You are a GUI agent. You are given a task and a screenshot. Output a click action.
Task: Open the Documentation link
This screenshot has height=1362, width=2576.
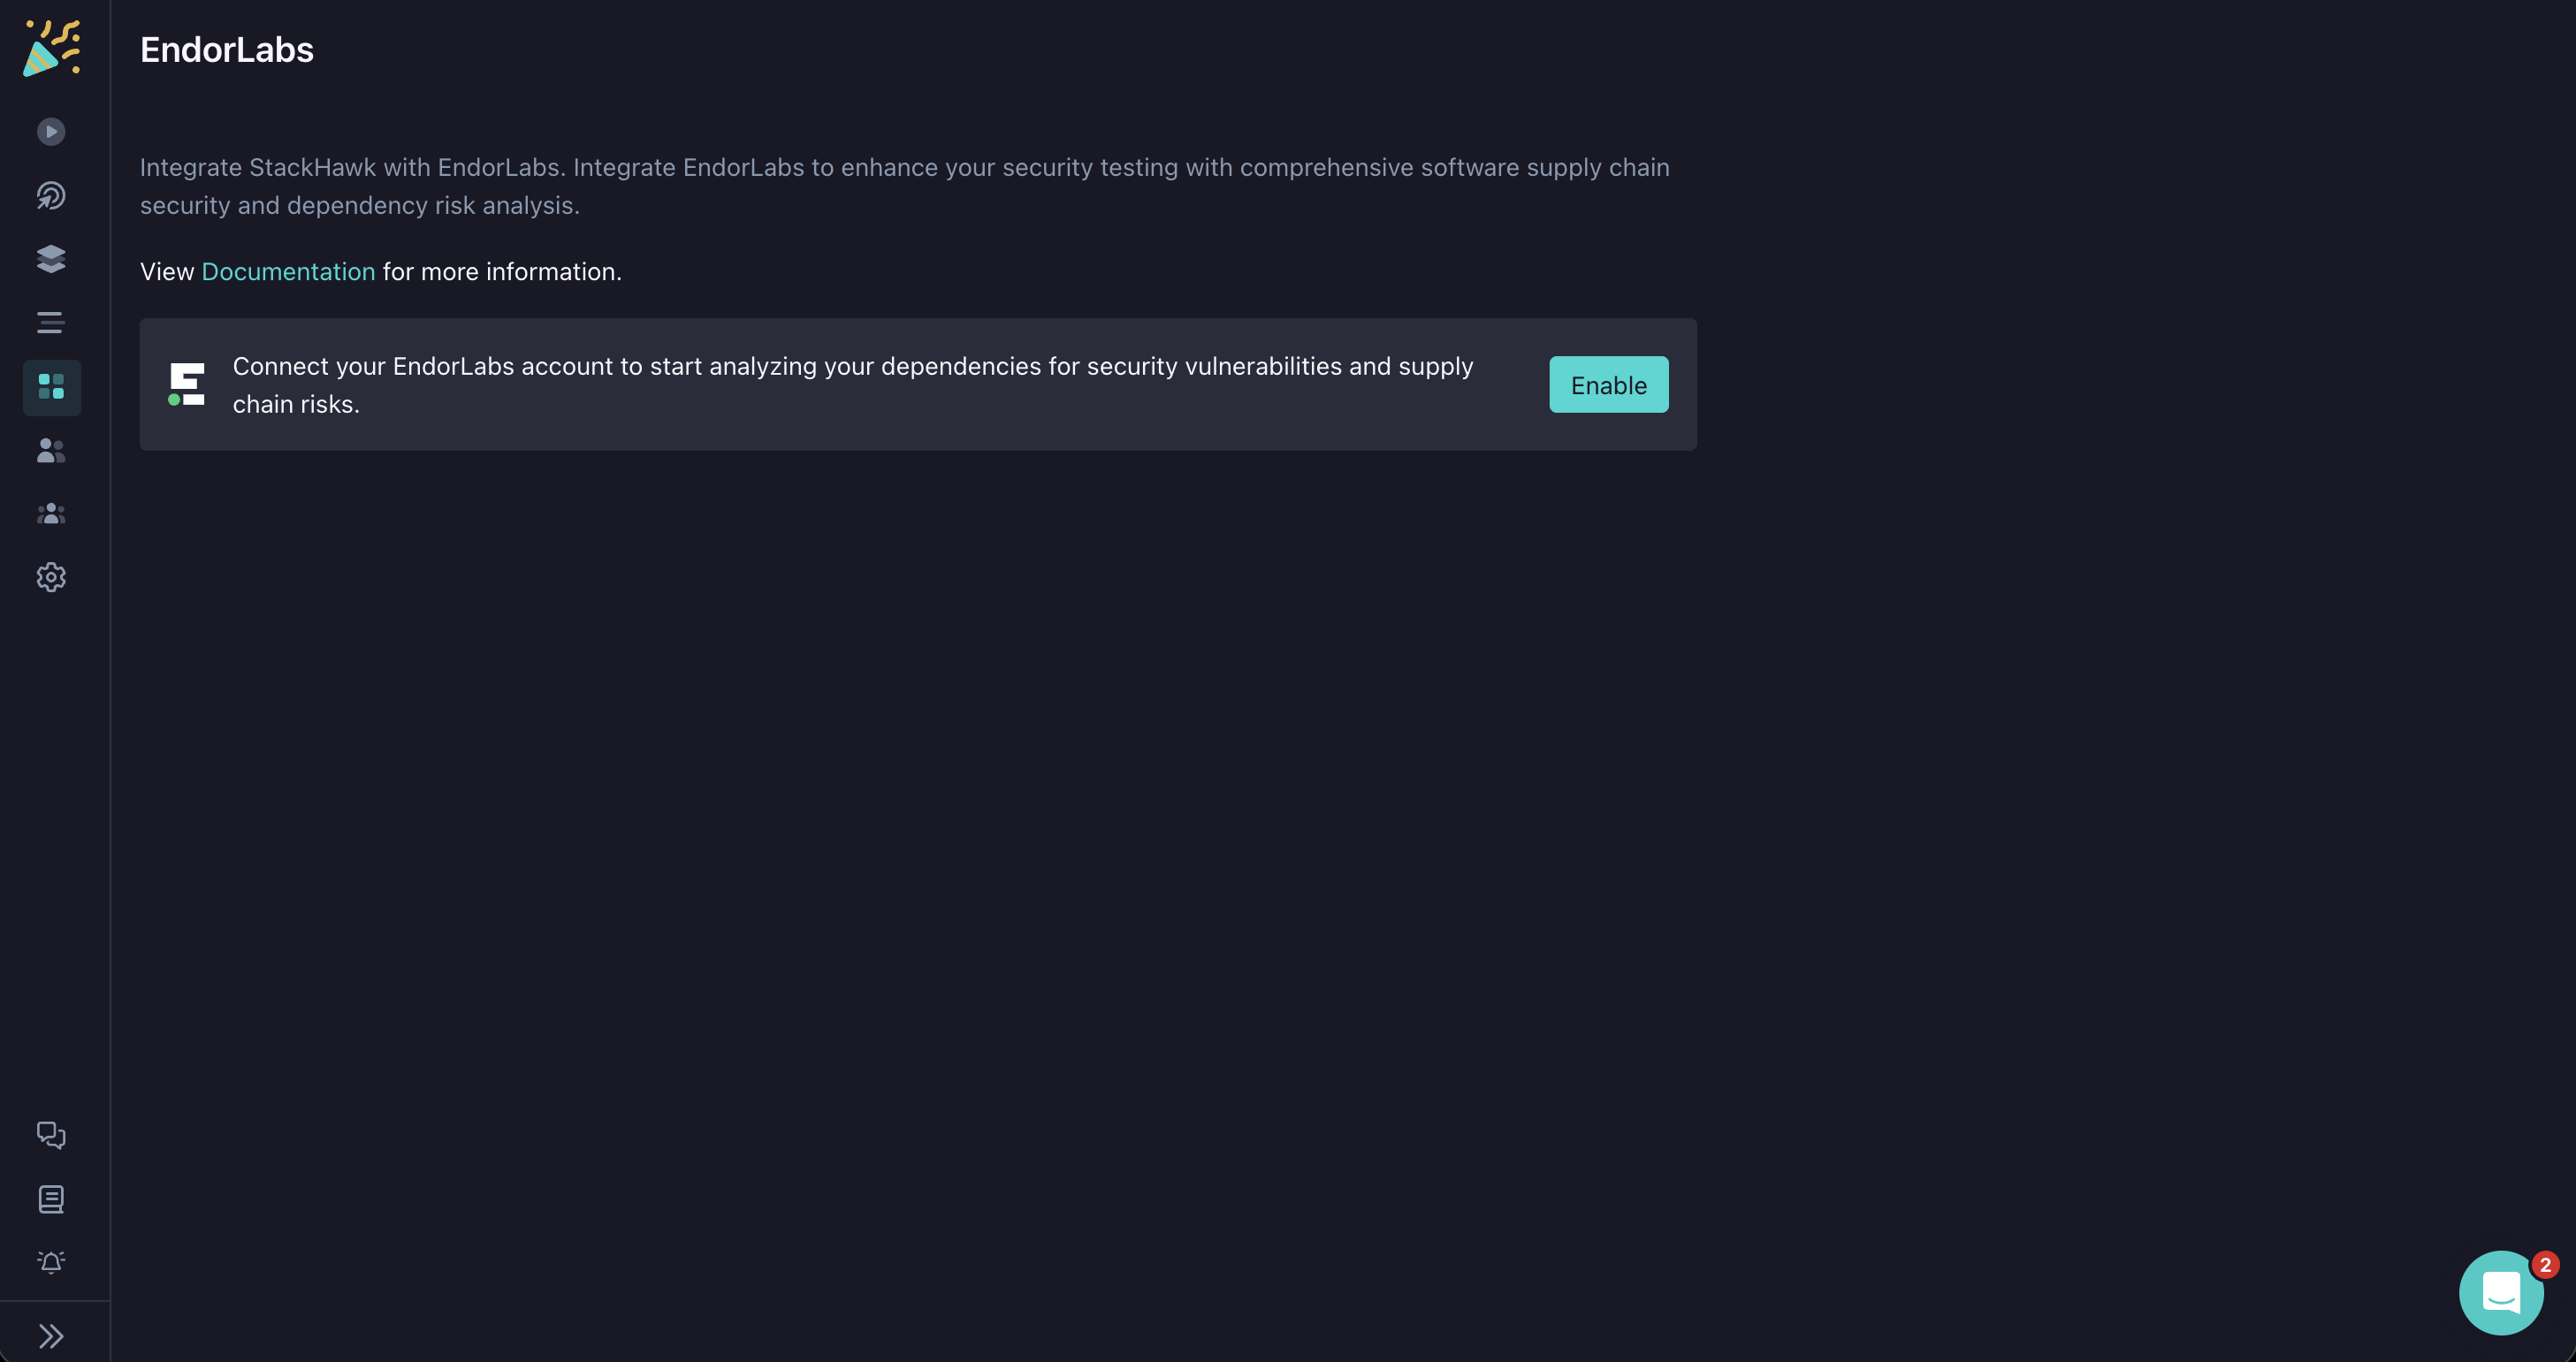(x=288, y=271)
